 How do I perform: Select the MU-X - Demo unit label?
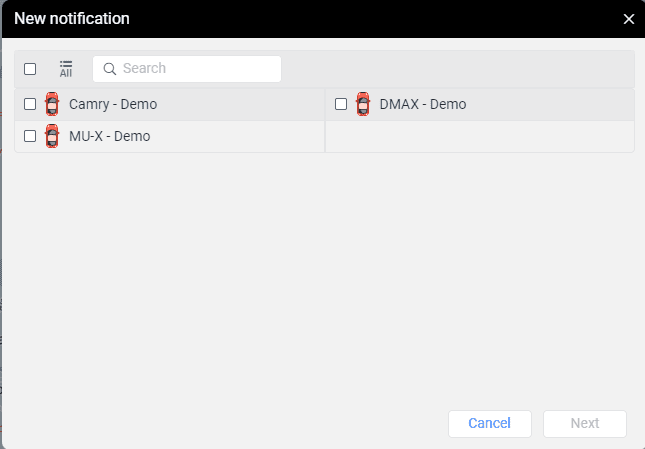point(110,136)
